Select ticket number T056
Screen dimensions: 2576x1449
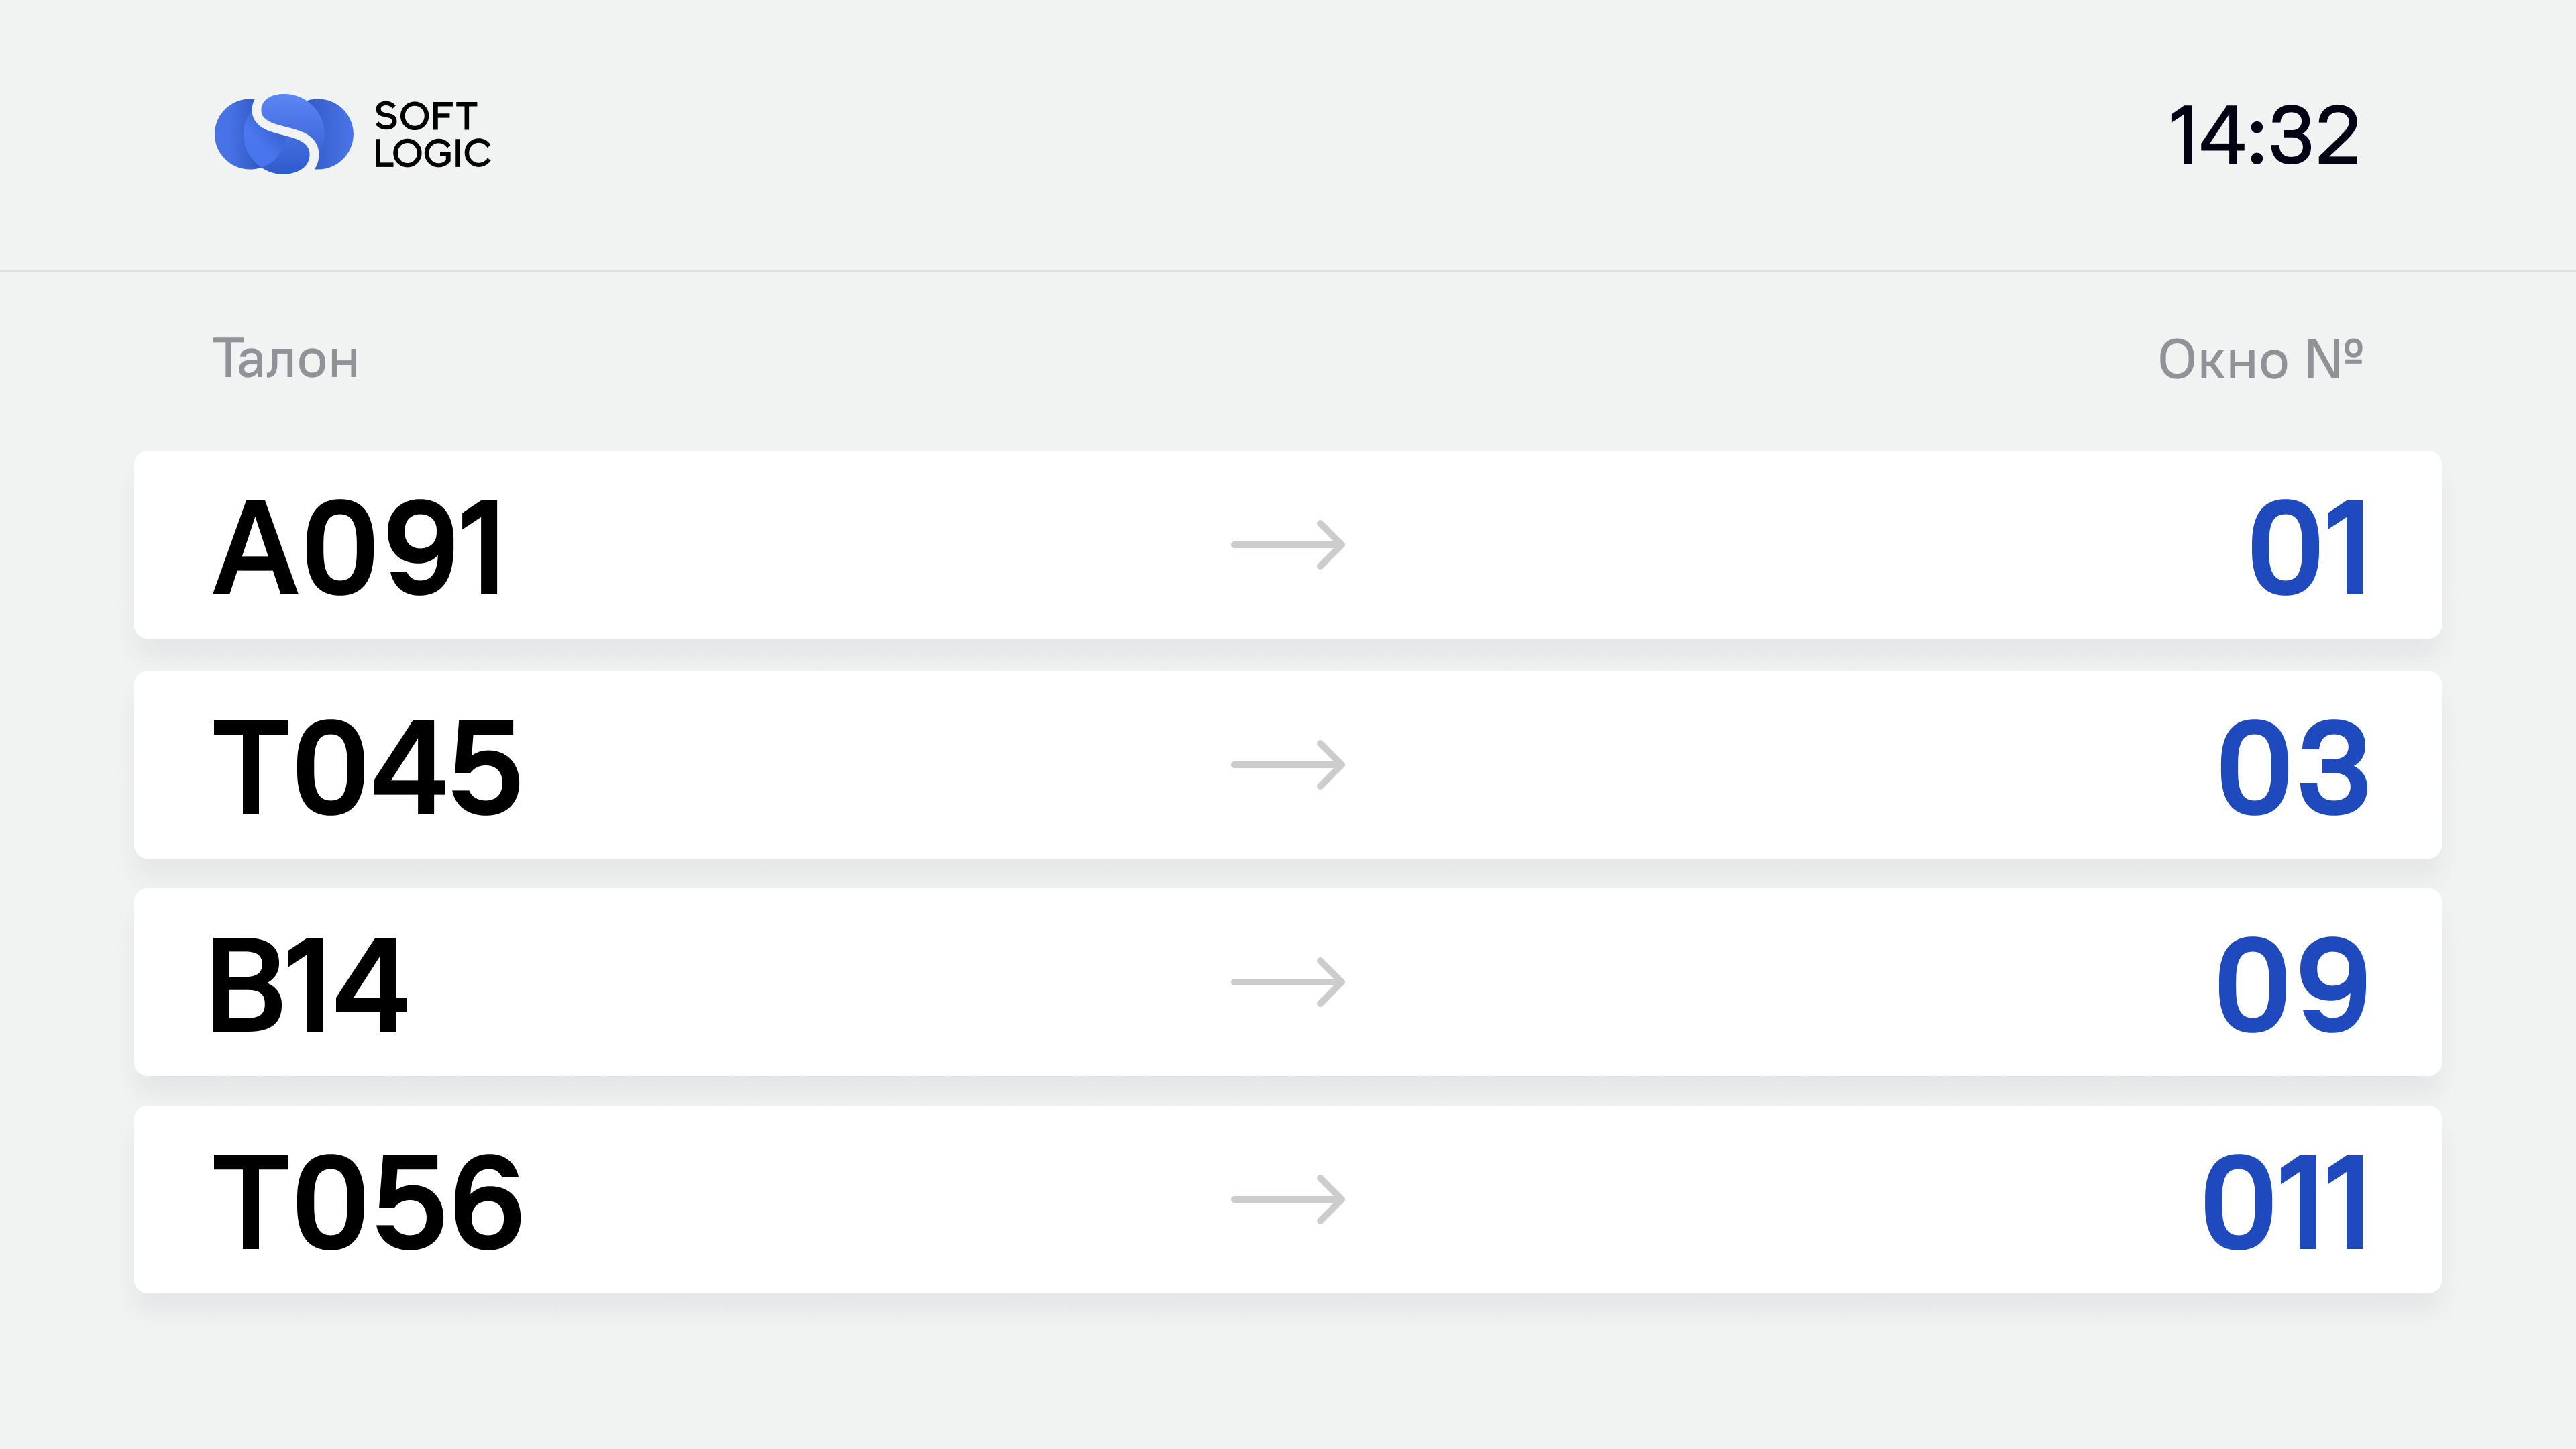[x=367, y=1202]
